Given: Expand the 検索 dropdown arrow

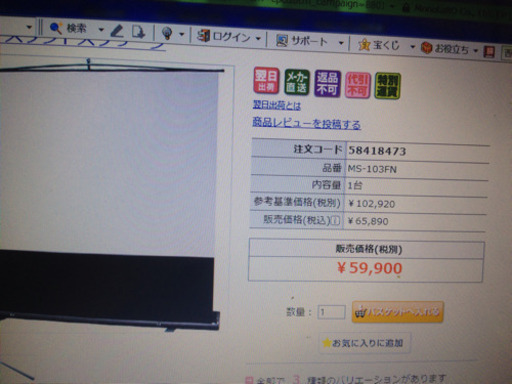Looking at the screenshot, I should [x=101, y=30].
